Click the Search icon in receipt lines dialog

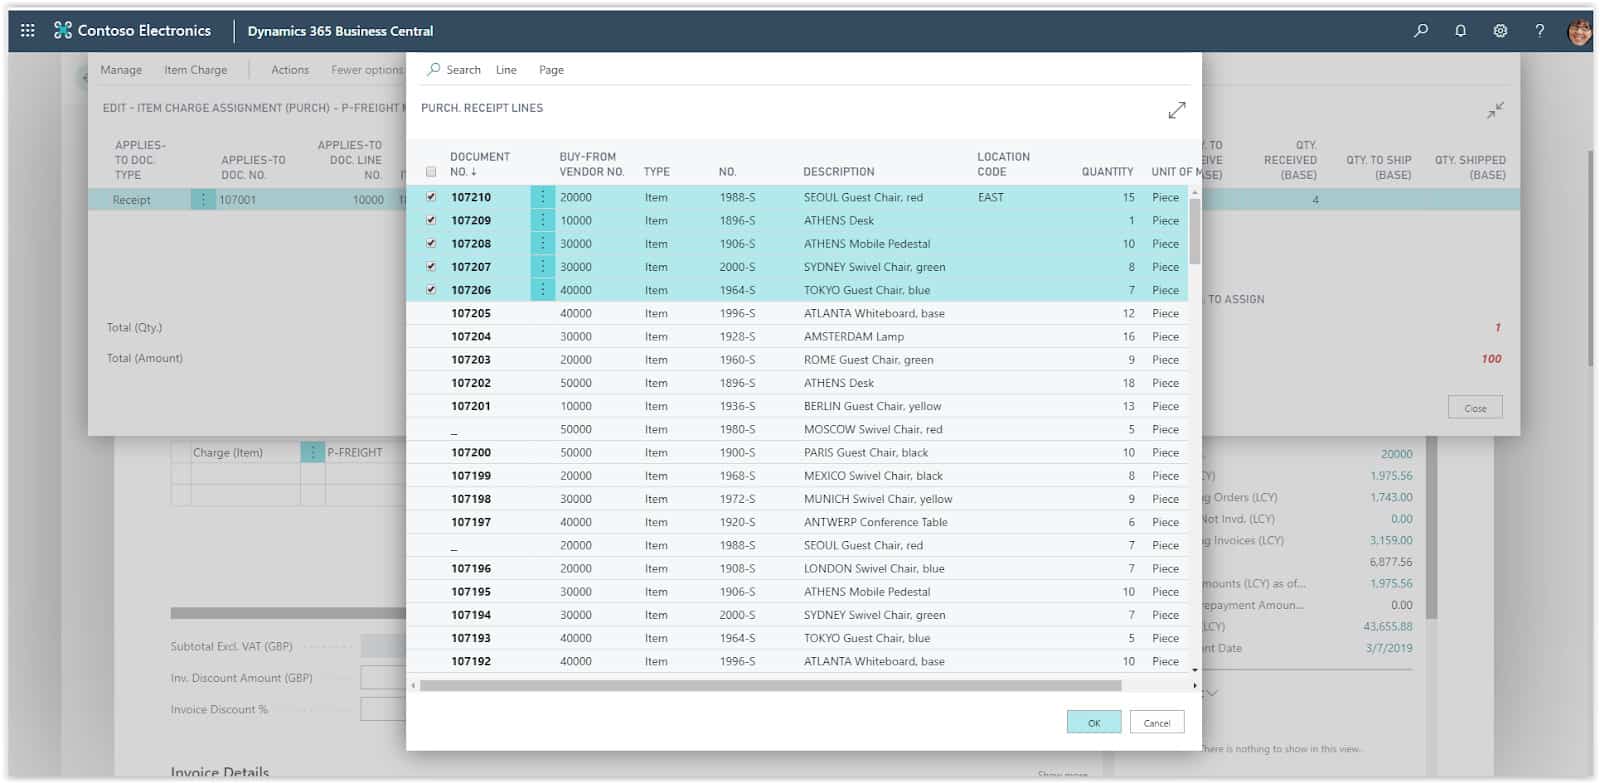point(434,69)
